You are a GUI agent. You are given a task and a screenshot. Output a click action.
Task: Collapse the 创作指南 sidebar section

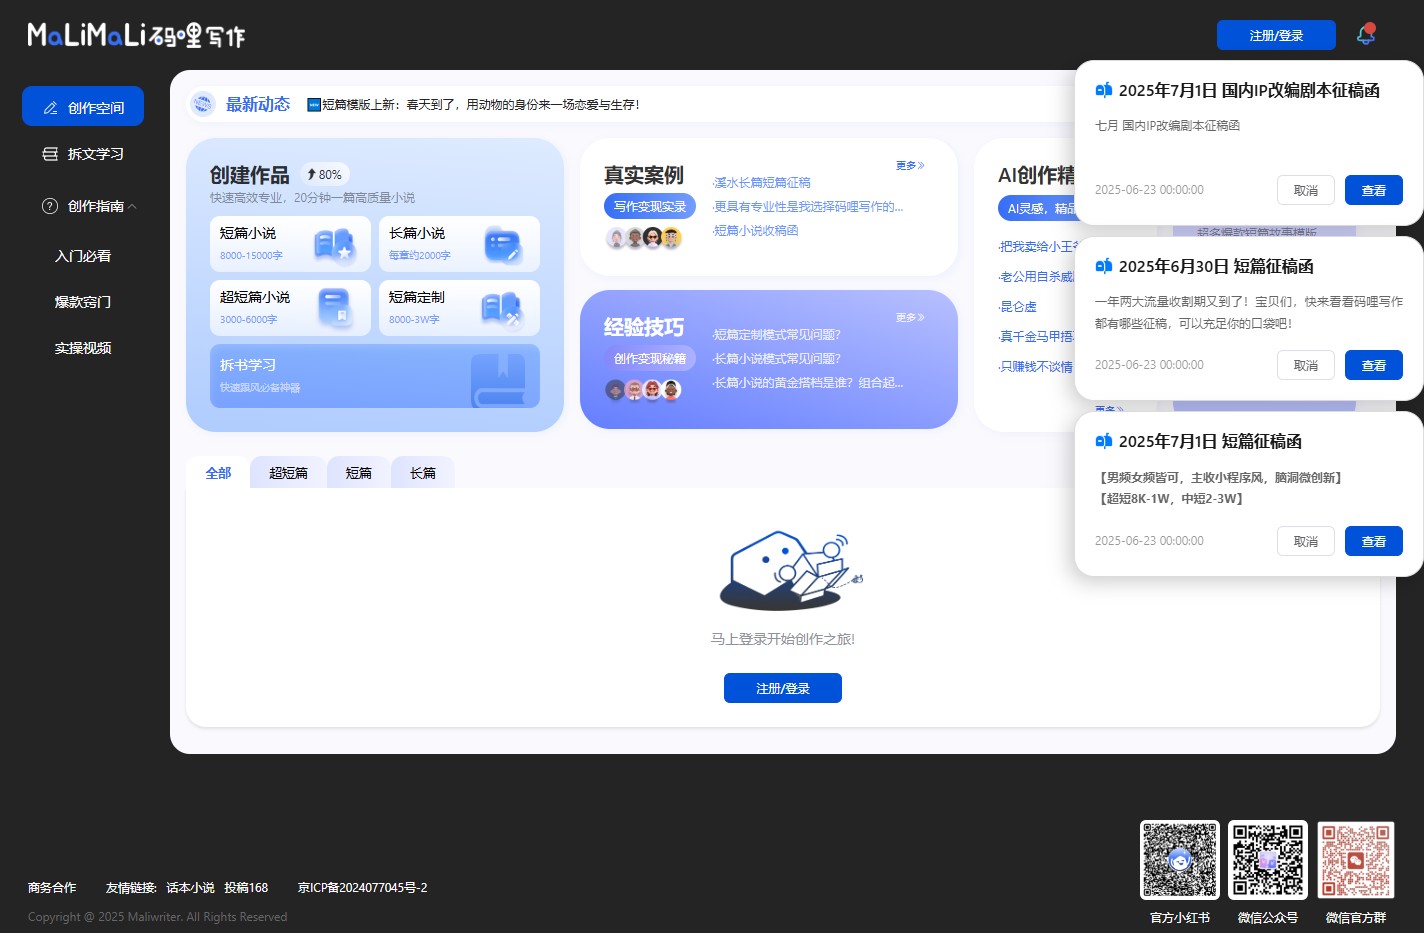click(x=88, y=206)
